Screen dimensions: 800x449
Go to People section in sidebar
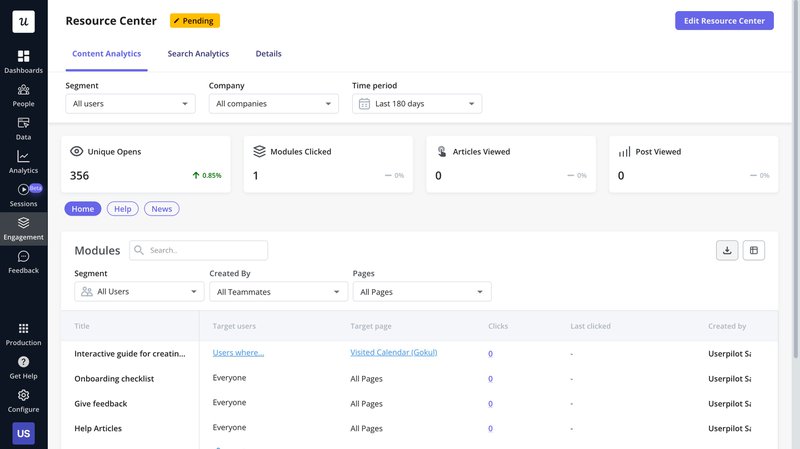pos(23,95)
